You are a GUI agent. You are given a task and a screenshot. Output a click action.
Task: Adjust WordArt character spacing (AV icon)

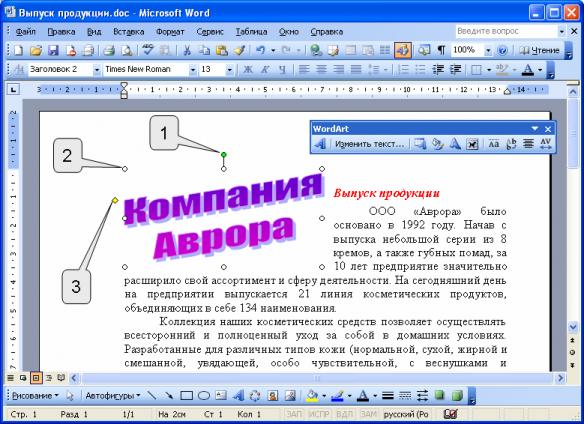[546, 144]
